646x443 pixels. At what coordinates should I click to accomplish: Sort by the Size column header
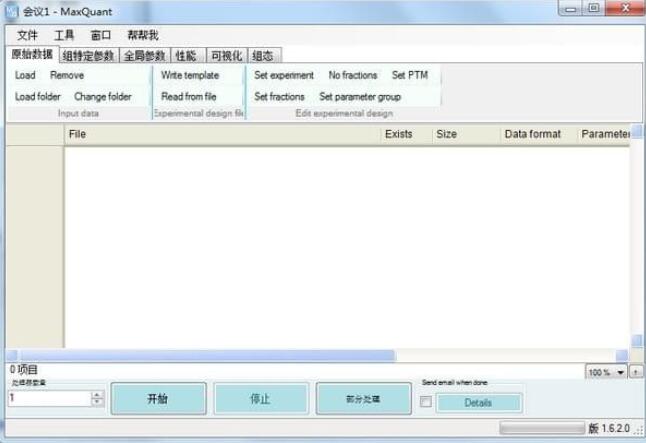(x=466, y=134)
